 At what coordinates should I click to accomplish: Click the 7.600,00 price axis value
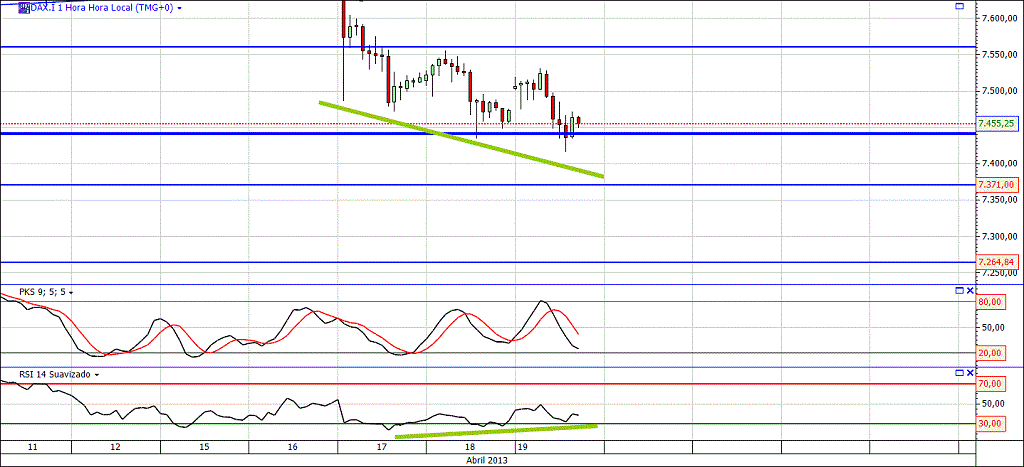(x=998, y=18)
